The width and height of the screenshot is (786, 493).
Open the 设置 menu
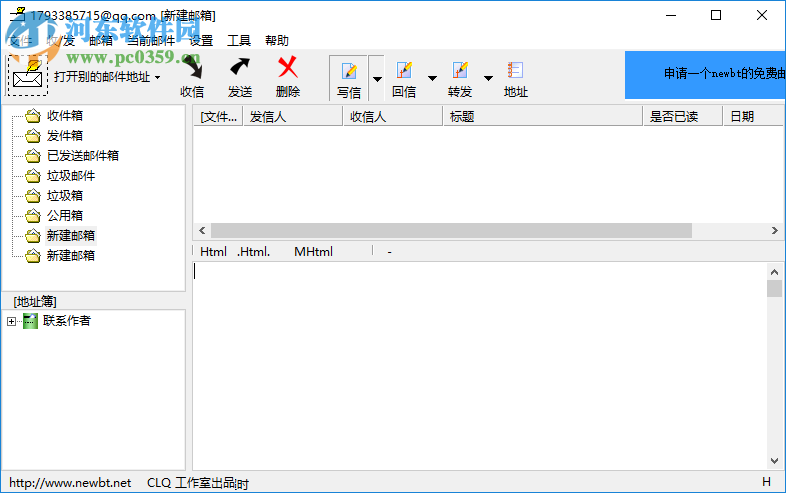point(201,41)
